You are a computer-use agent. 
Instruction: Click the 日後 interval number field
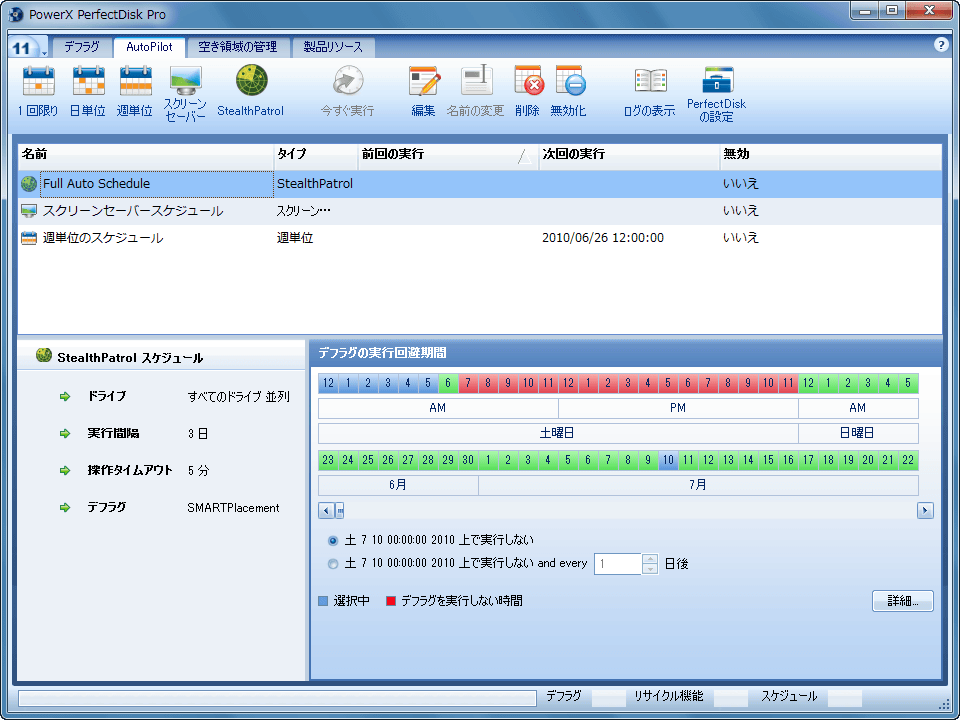(x=618, y=564)
